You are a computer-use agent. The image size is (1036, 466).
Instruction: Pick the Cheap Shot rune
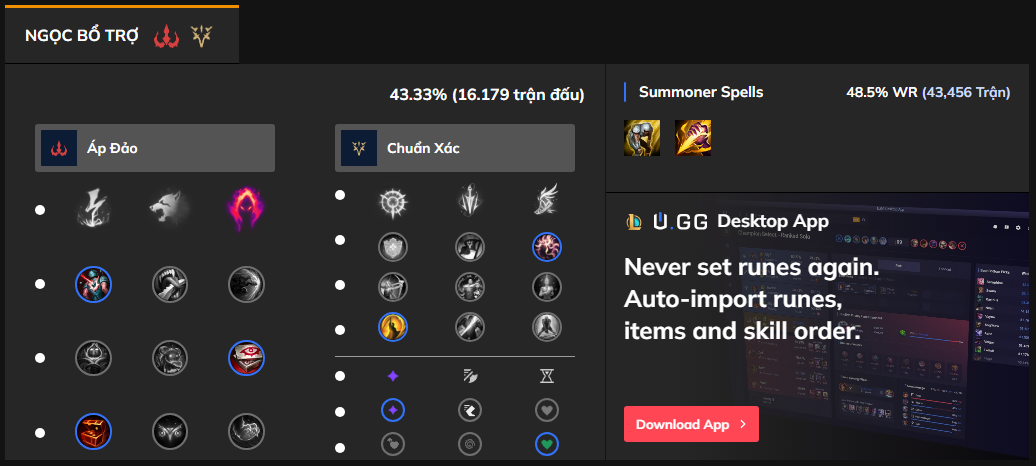pyautogui.click(x=94, y=284)
